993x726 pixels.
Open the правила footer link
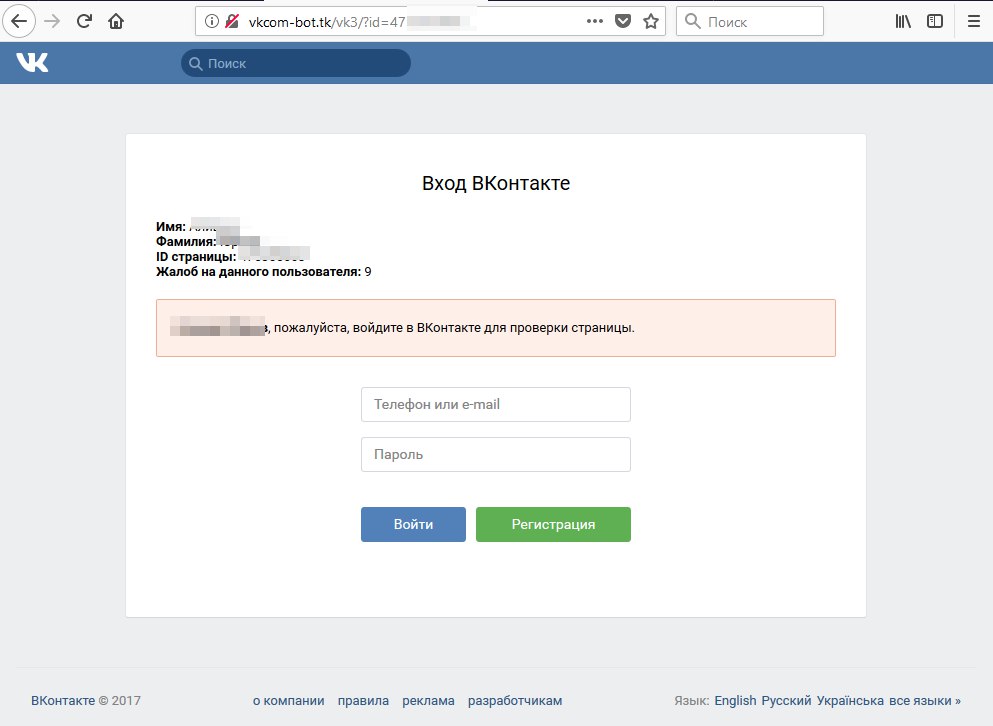[x=363, y=701]
